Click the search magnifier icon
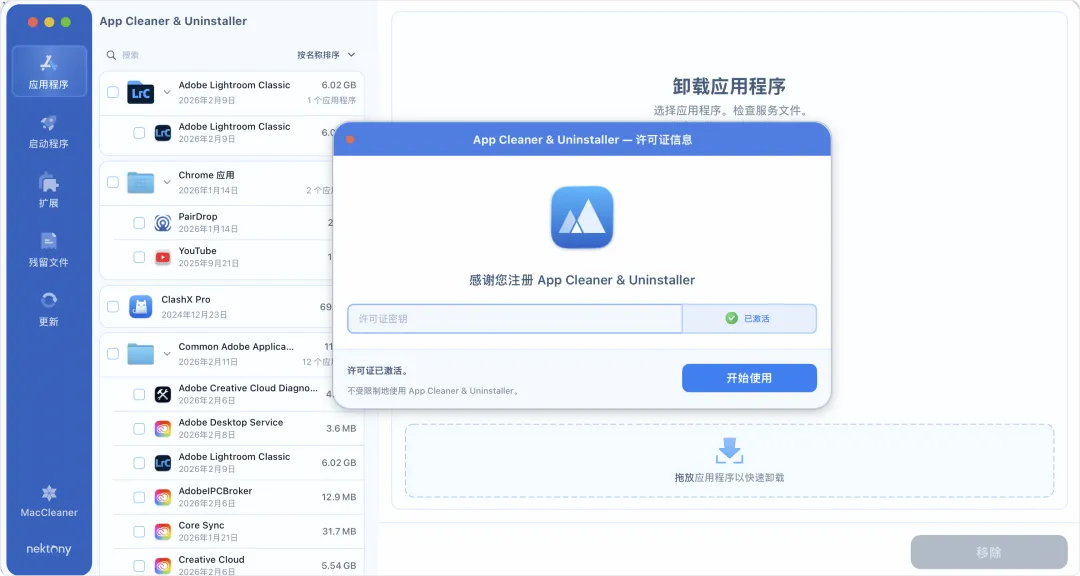Screen dimensions: 1080x576 pos(111,55)
